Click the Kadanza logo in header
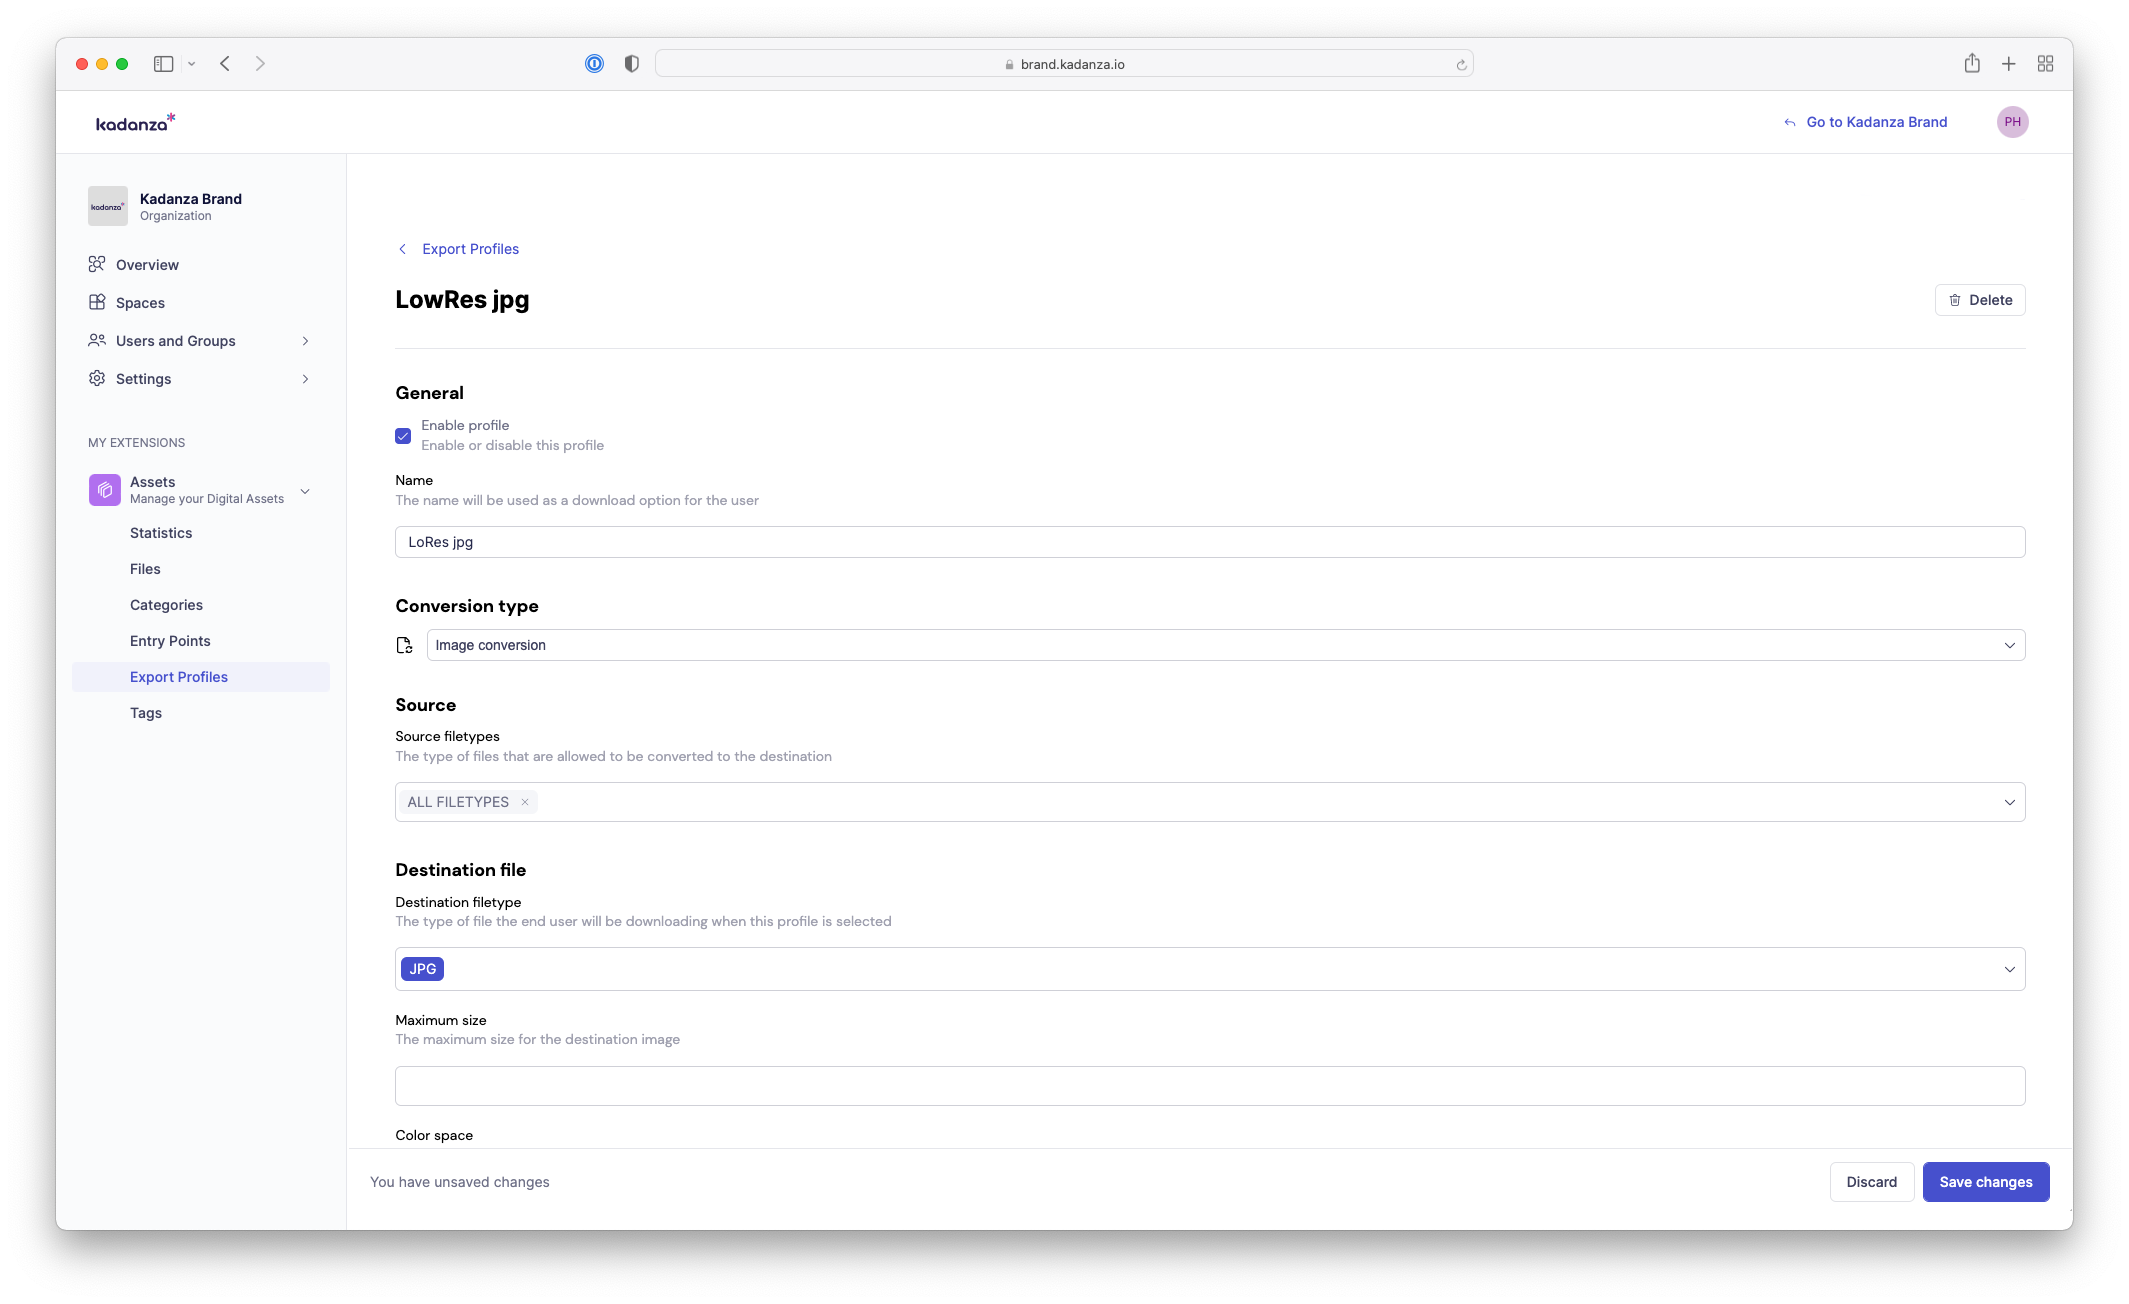Screen dimensions: 2129x1304 [135, 122]
